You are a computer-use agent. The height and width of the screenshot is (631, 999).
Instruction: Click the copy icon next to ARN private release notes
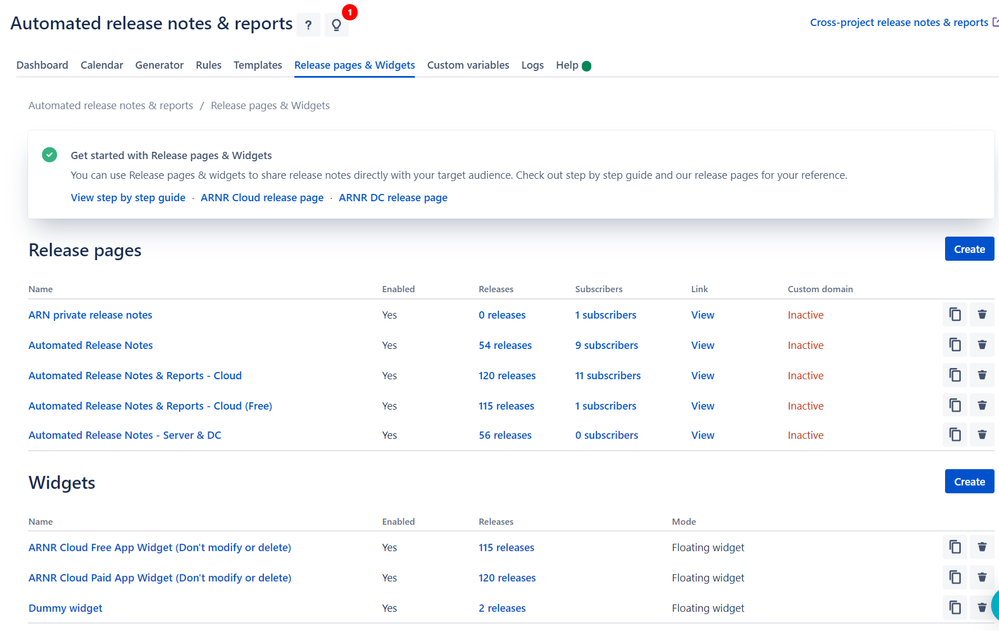point(955,314)
